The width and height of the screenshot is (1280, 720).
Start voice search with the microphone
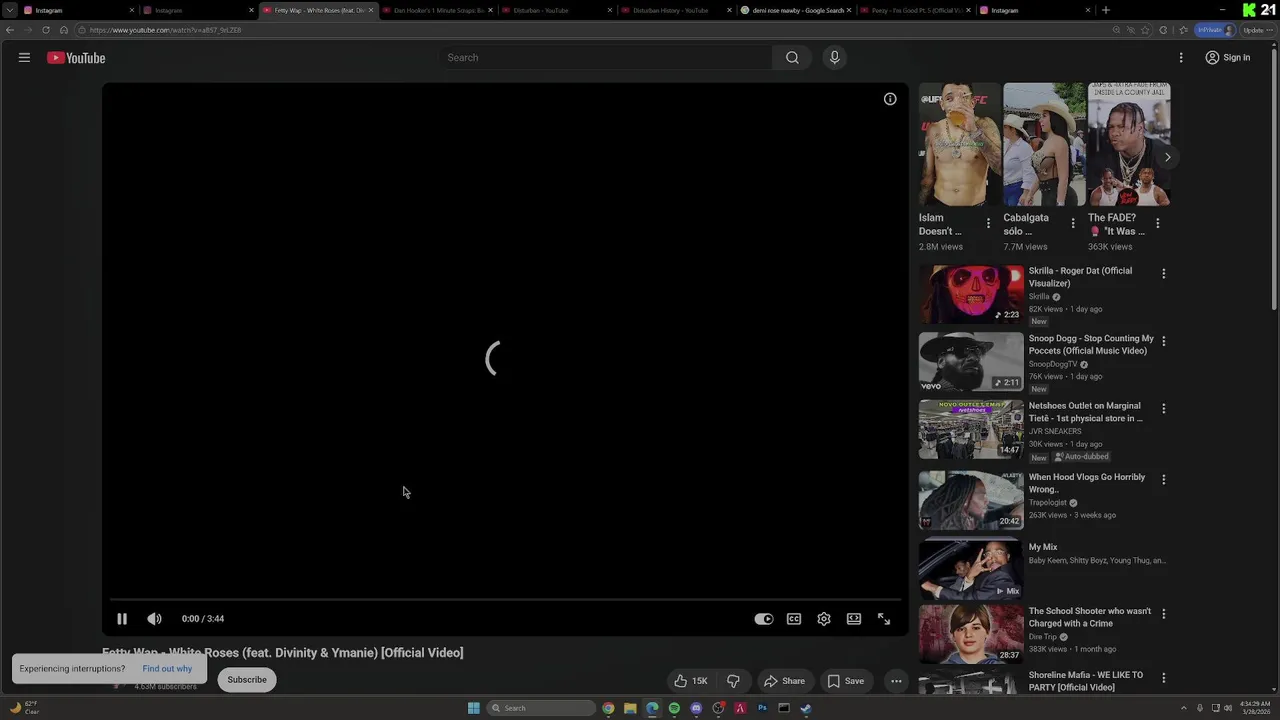tap(835, 58)
